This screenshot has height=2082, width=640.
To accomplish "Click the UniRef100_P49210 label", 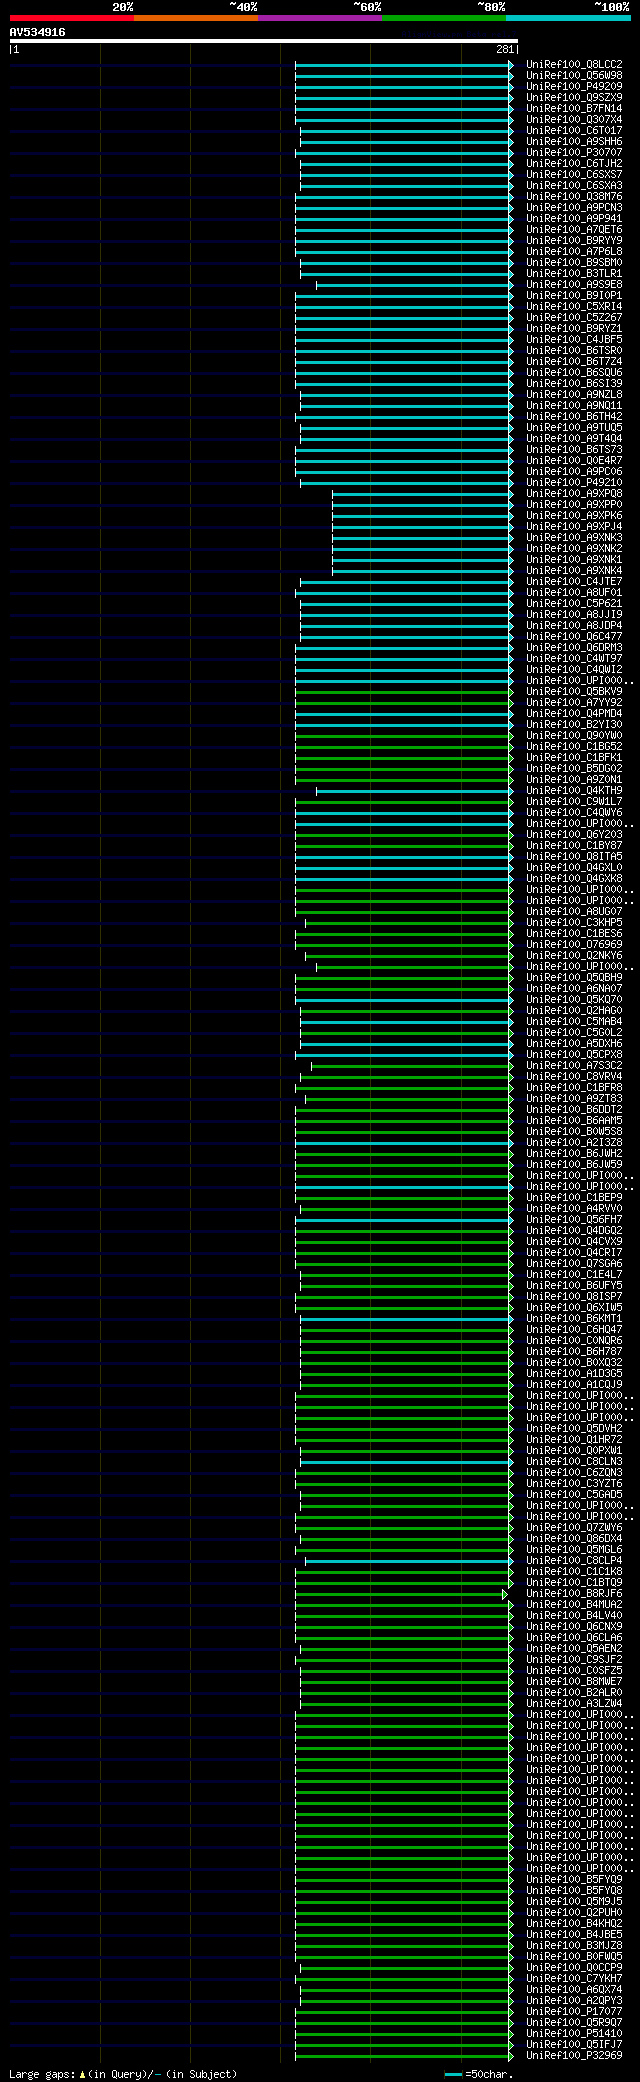I will click(574, 482).
